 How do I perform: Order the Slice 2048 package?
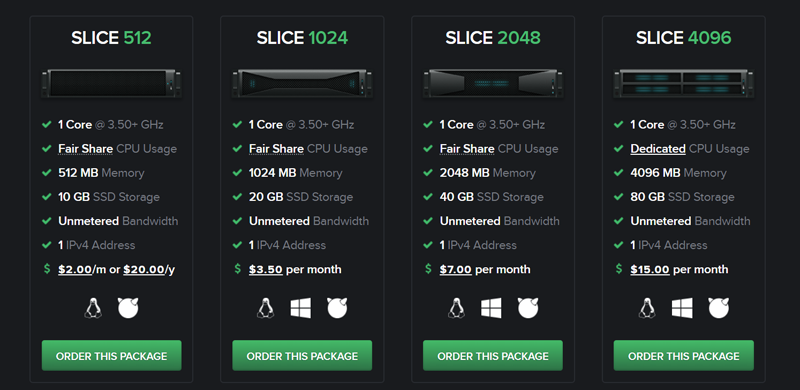click(493, 355)
